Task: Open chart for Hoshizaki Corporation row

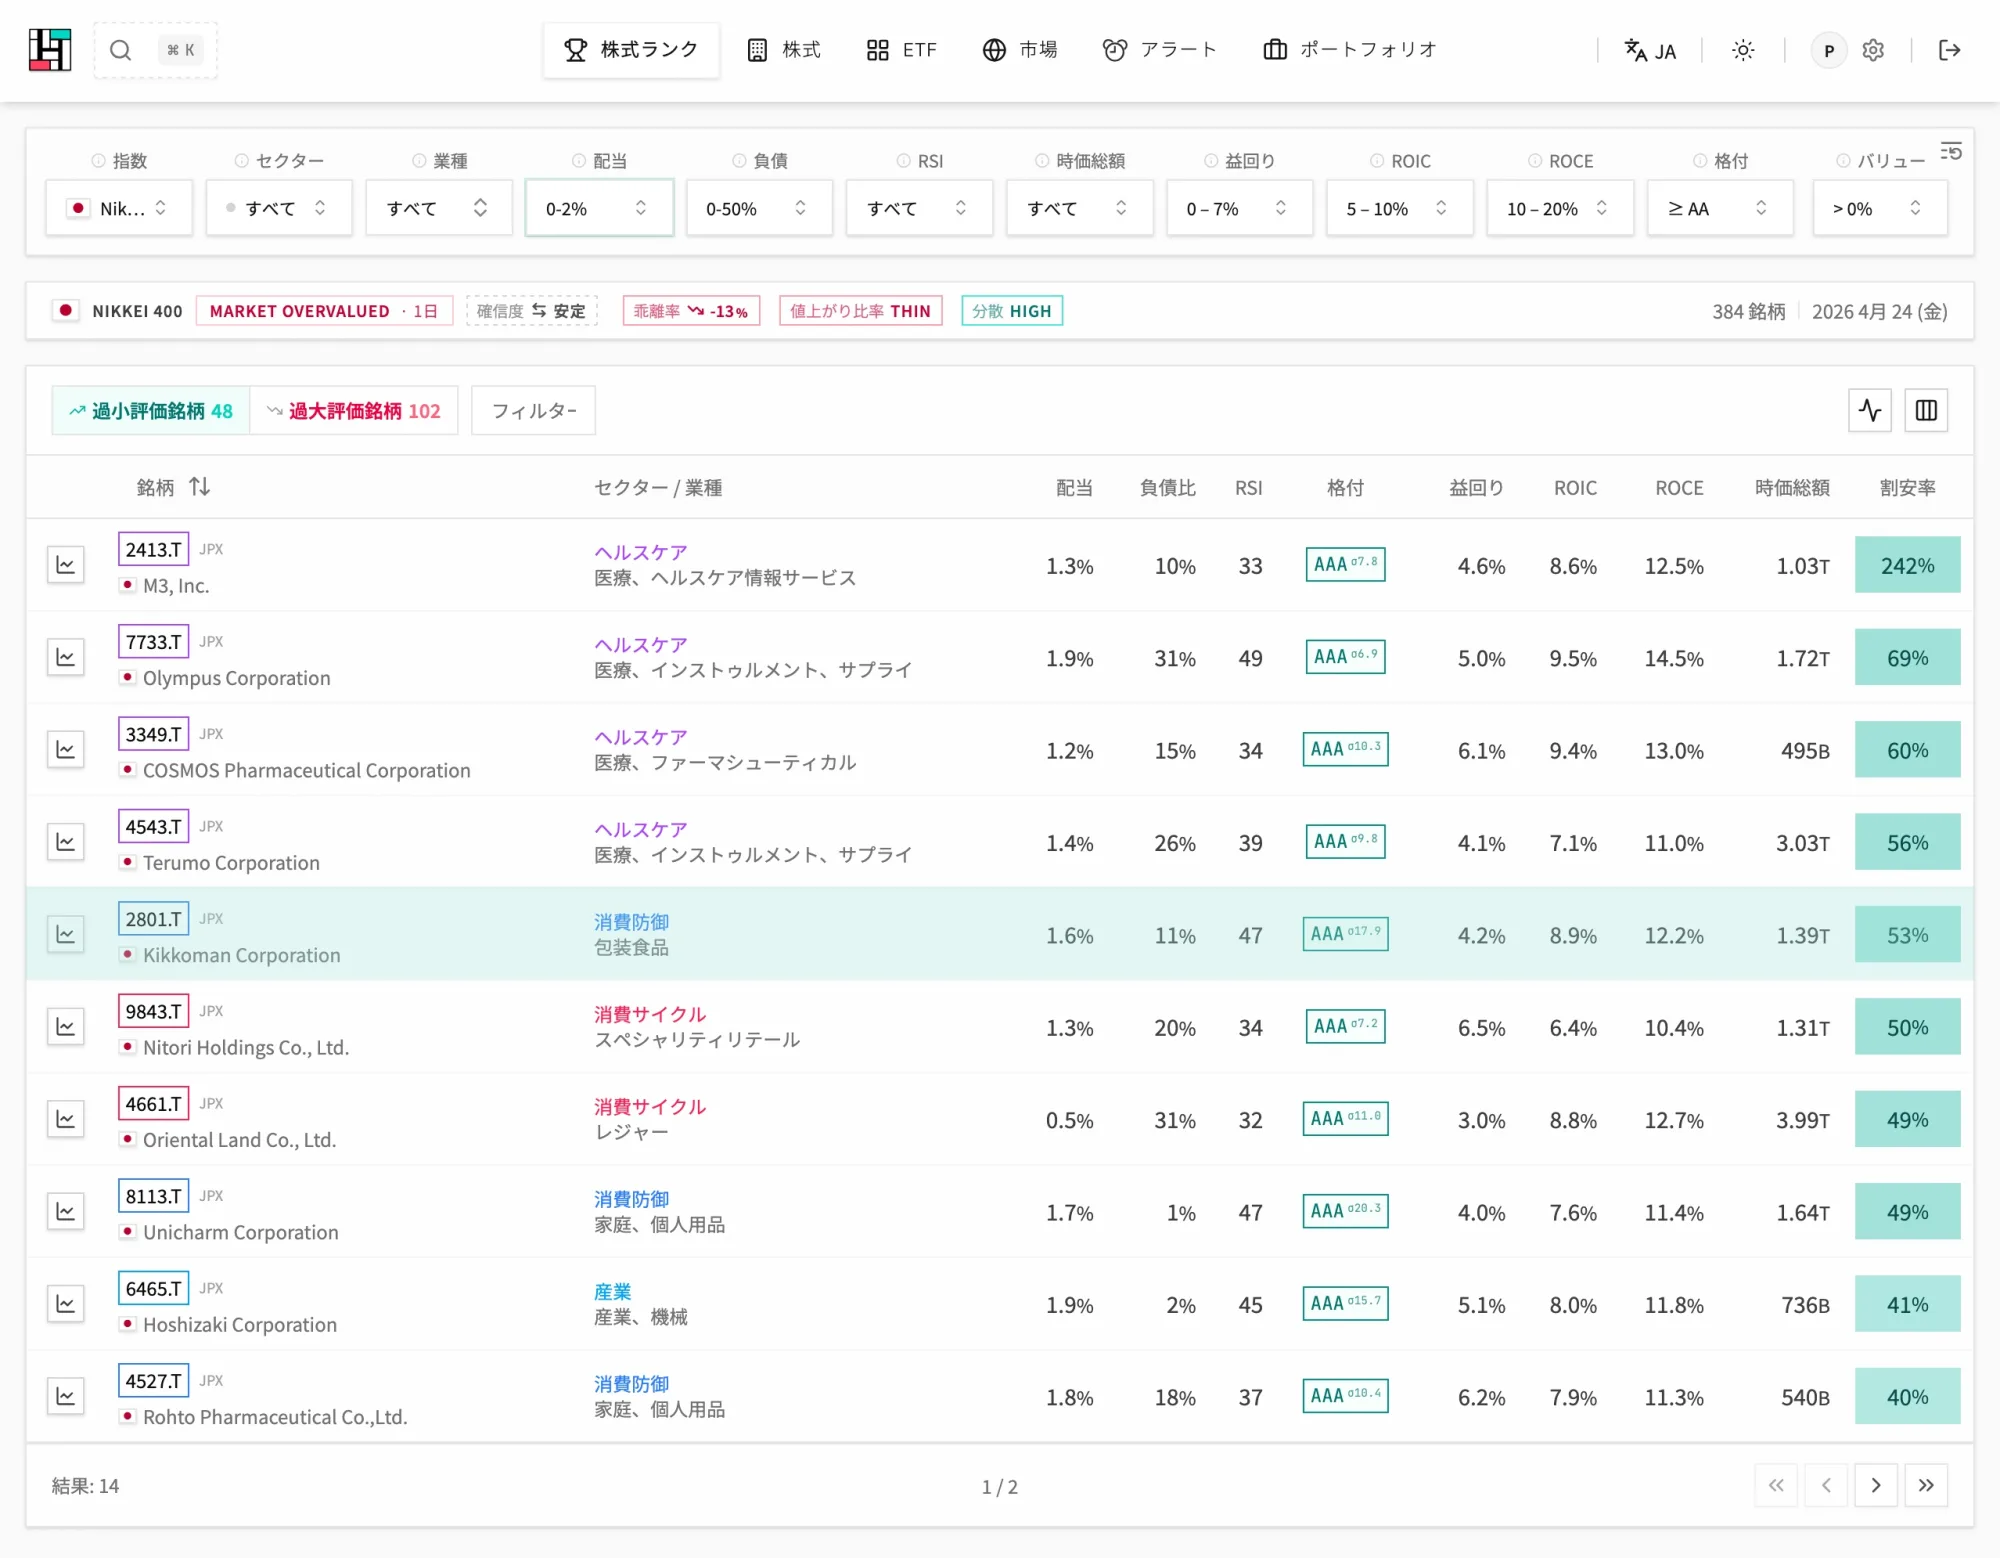Action: click(66, 1304)
